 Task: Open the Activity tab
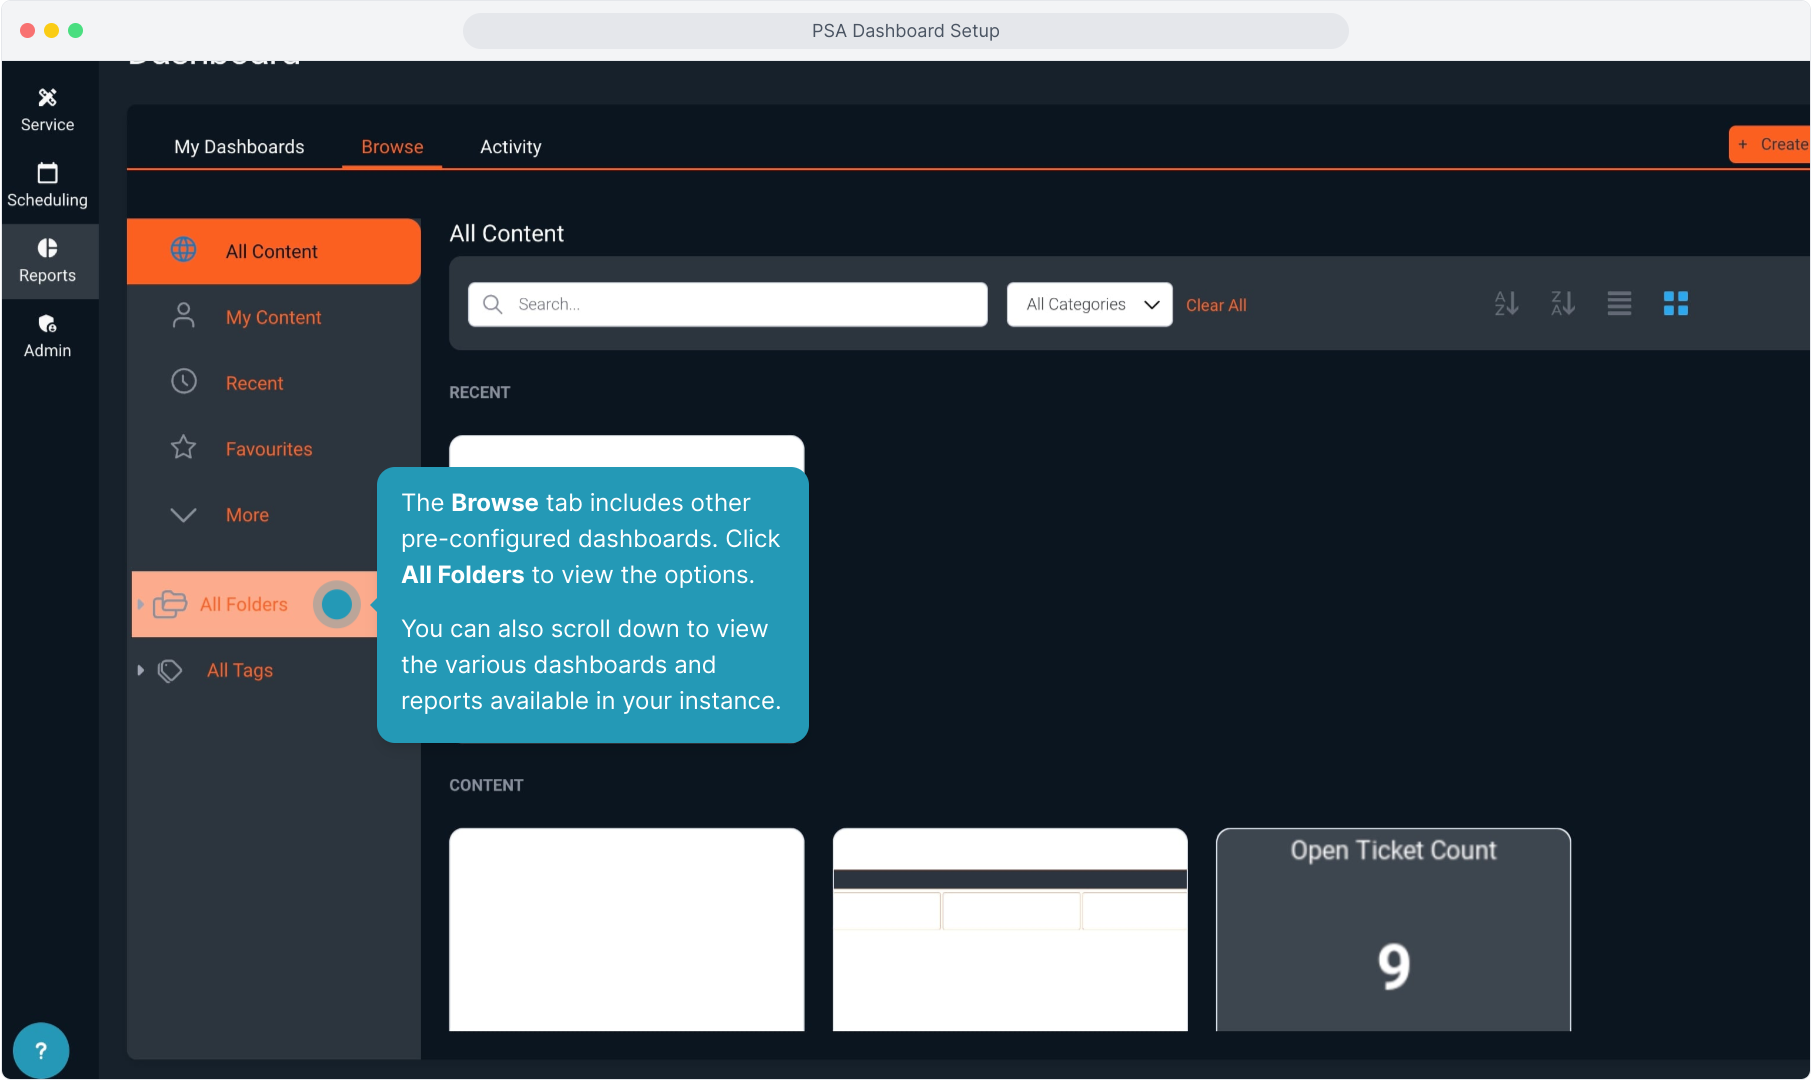(511, 147)
